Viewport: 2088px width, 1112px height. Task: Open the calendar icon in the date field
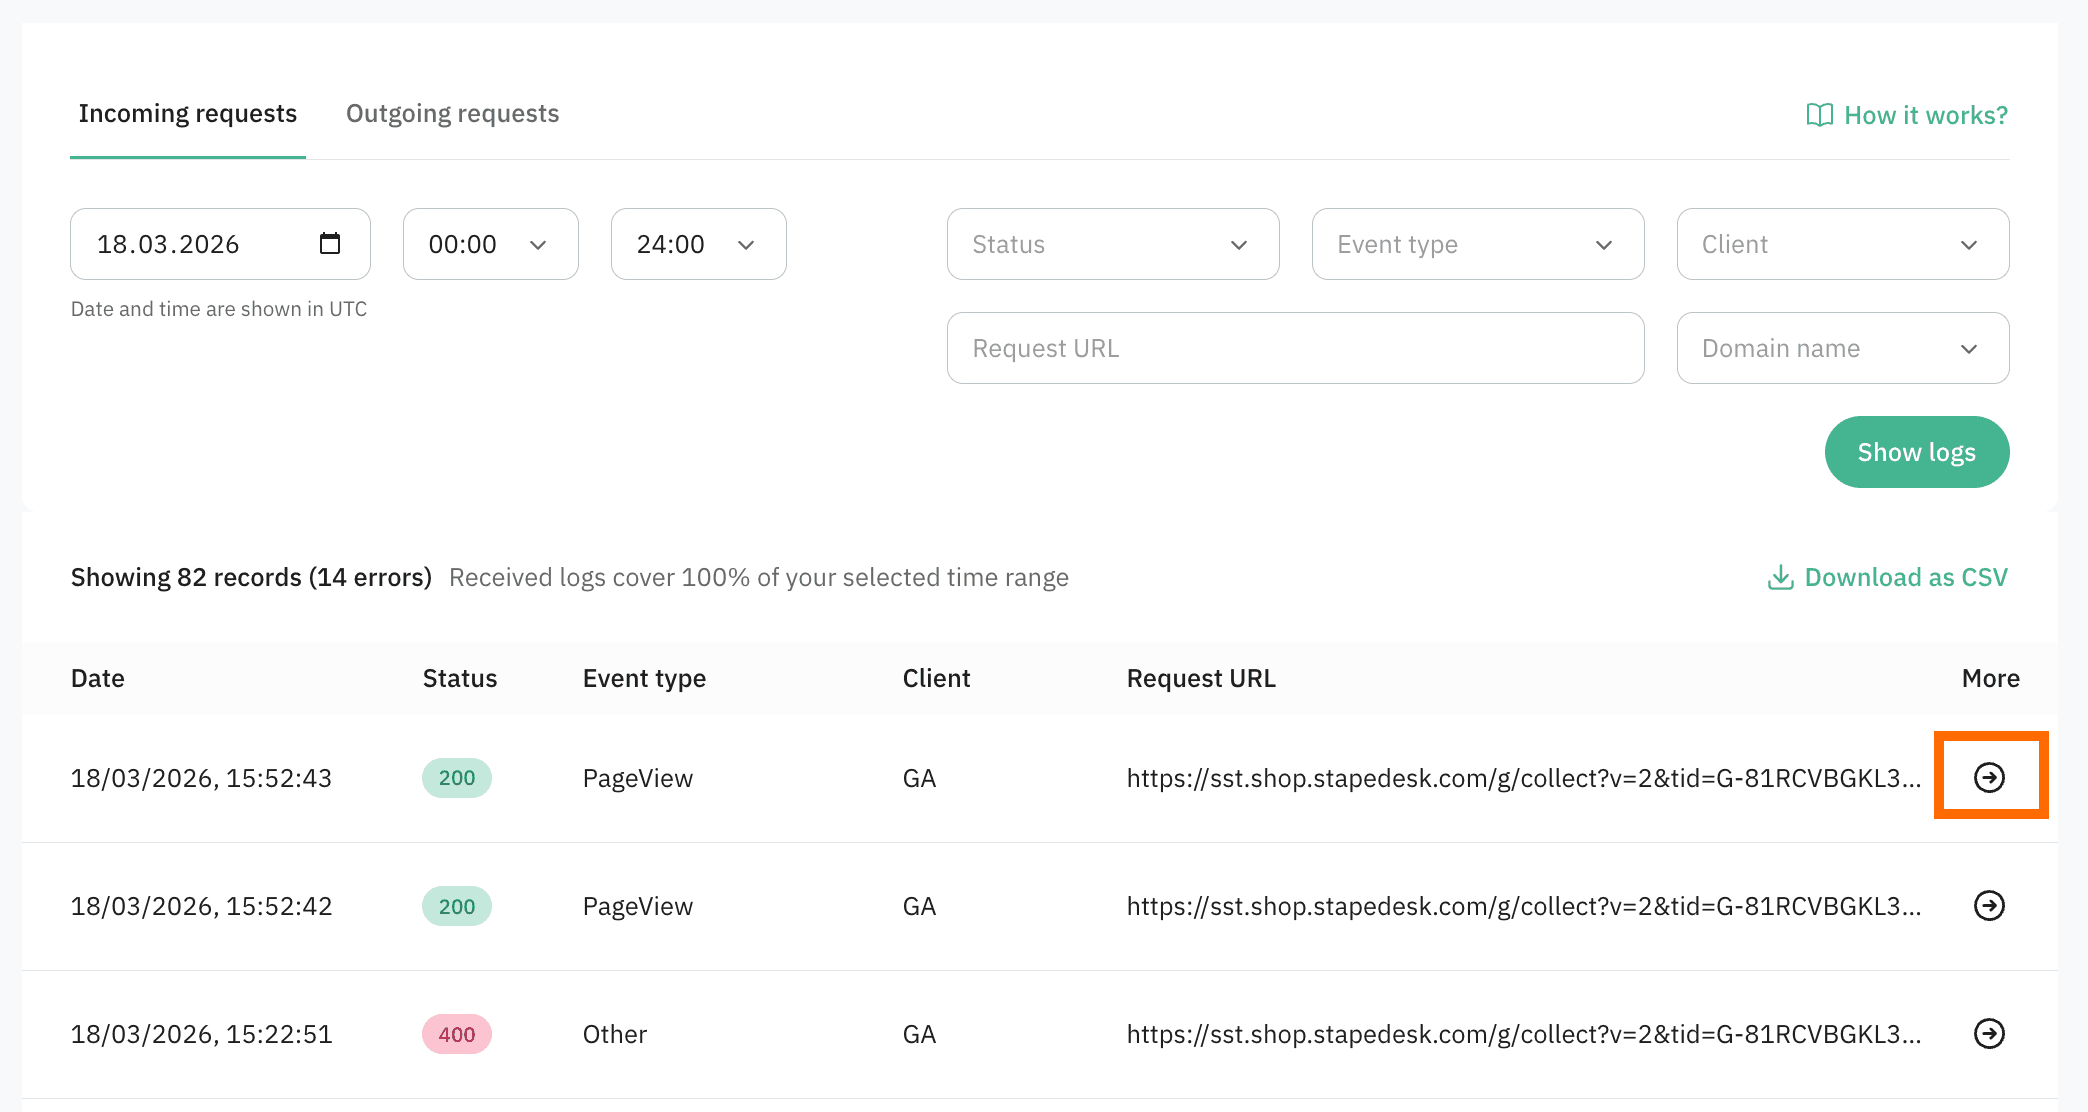332,243
